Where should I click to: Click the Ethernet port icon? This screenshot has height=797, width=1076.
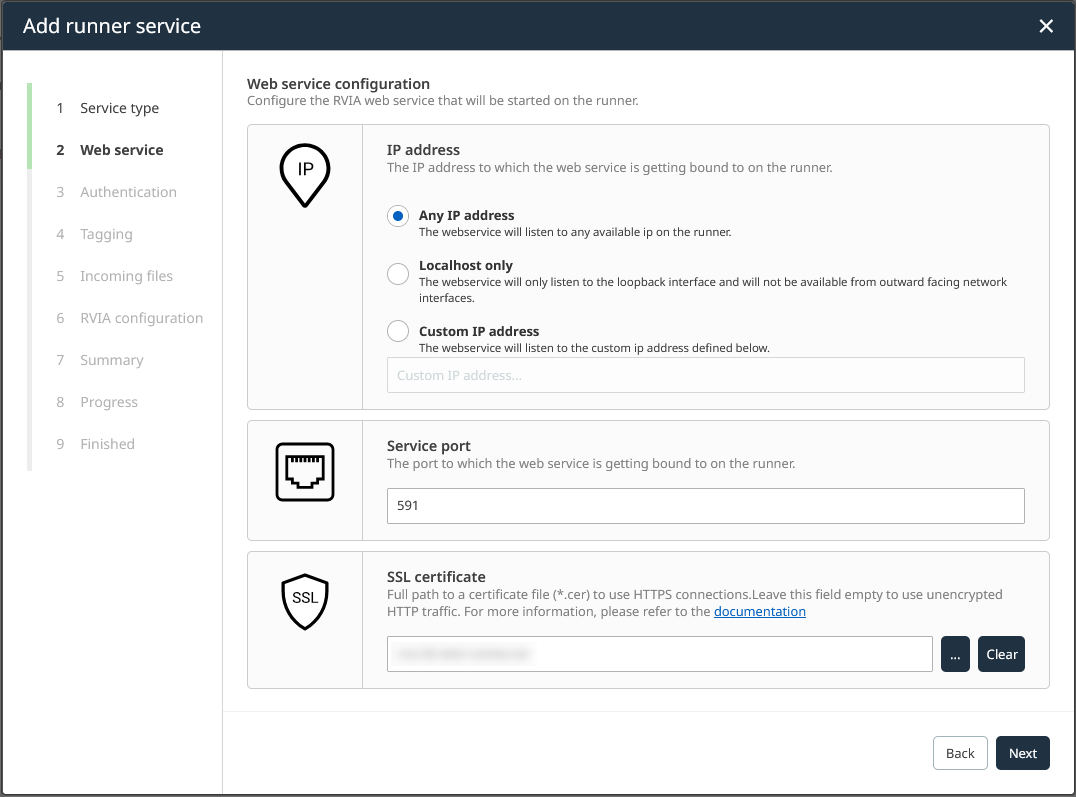click(x=304, y=472)
